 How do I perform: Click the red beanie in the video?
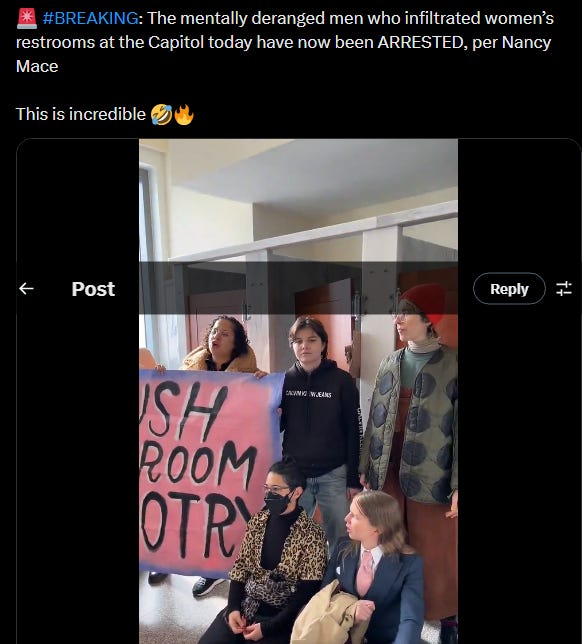424,301
